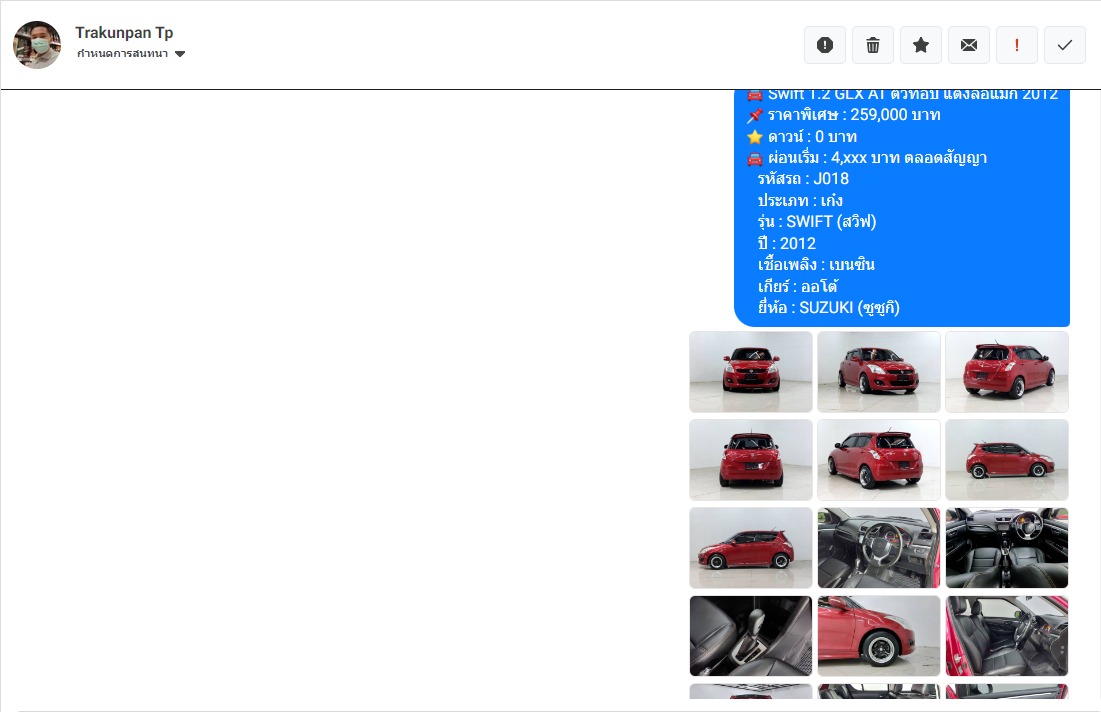This screenshot has height=712, width=1101.
Task: Click the blue Swift car details message bubble
Action: pyautogui.click(x=902, y=209)
